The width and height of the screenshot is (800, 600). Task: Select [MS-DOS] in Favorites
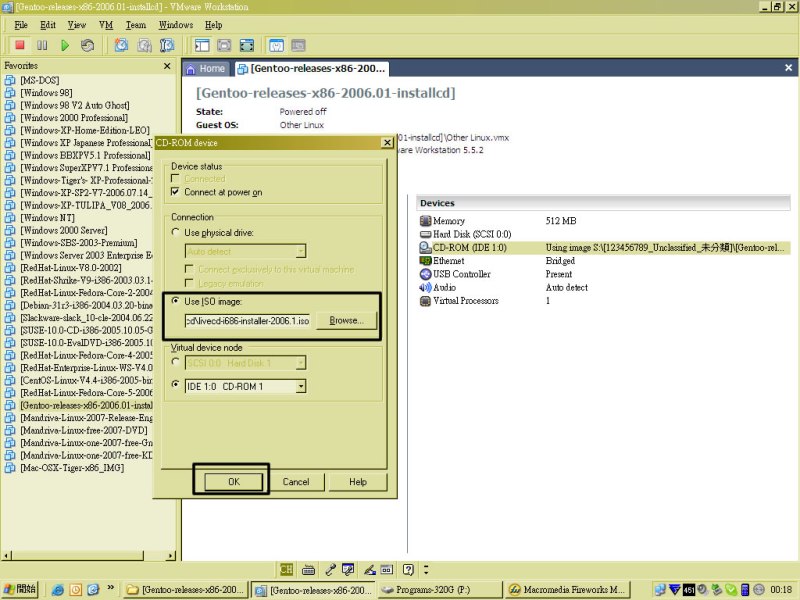click(39, 80)
